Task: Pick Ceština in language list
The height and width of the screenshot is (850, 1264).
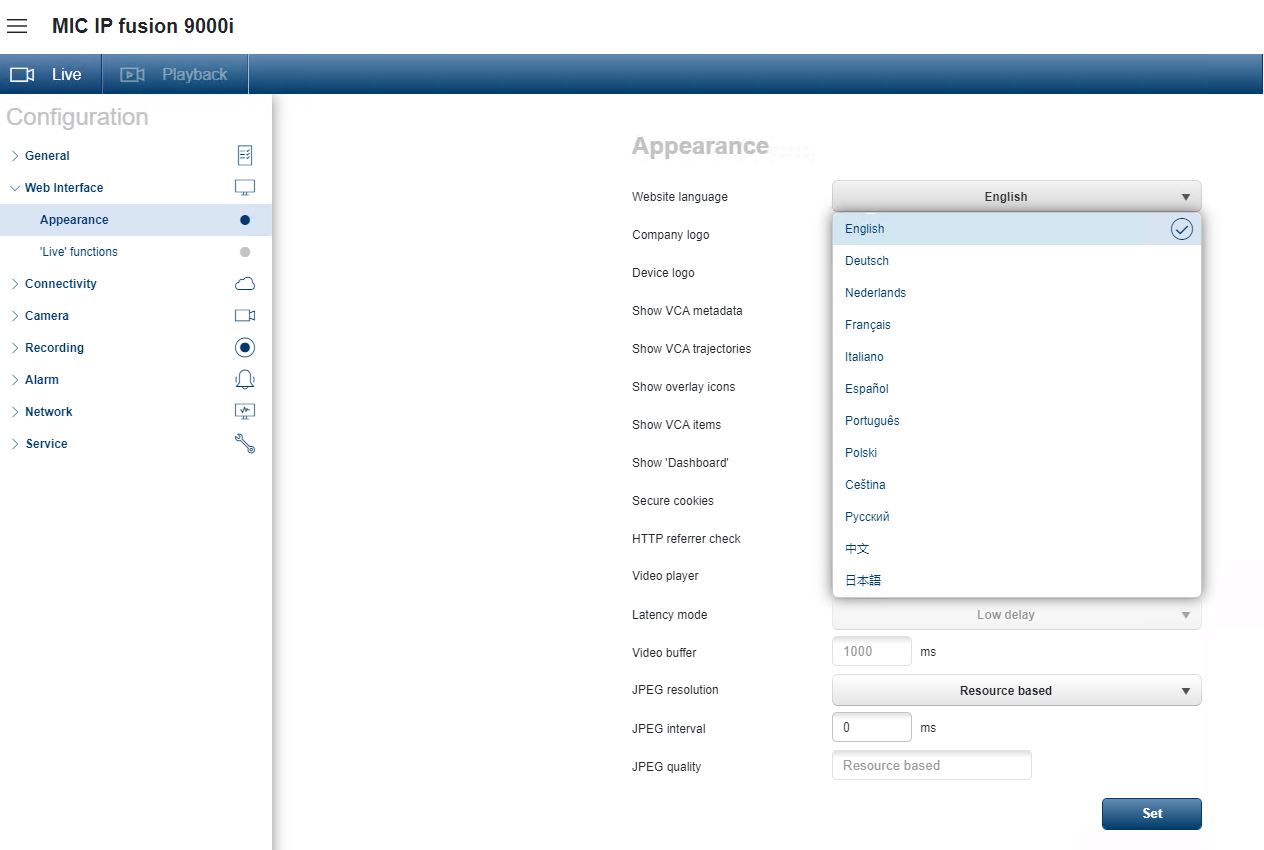Action: (x=1016, y=485)
